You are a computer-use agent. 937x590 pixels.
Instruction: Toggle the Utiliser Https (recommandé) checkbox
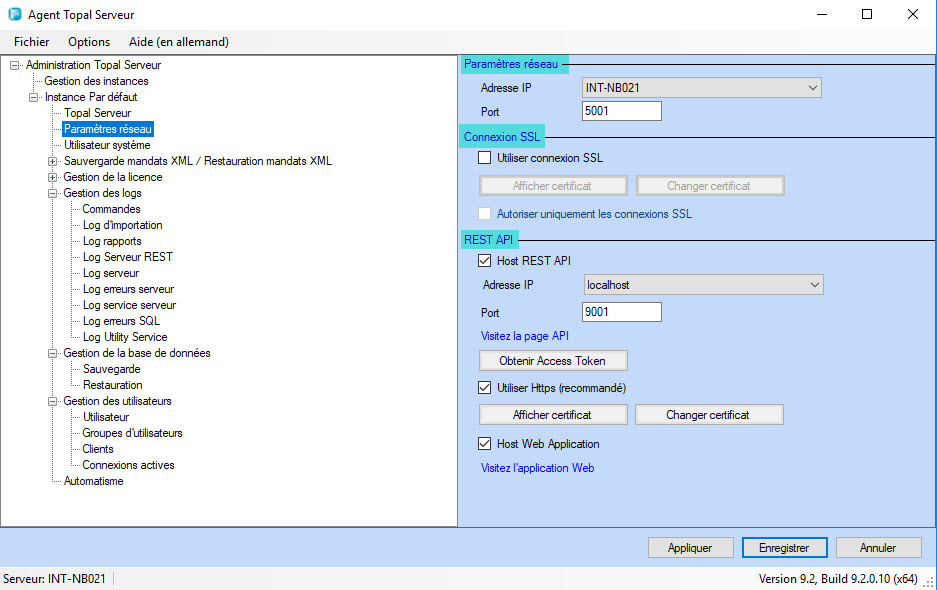pyautogui.click(x=485, y=388)
